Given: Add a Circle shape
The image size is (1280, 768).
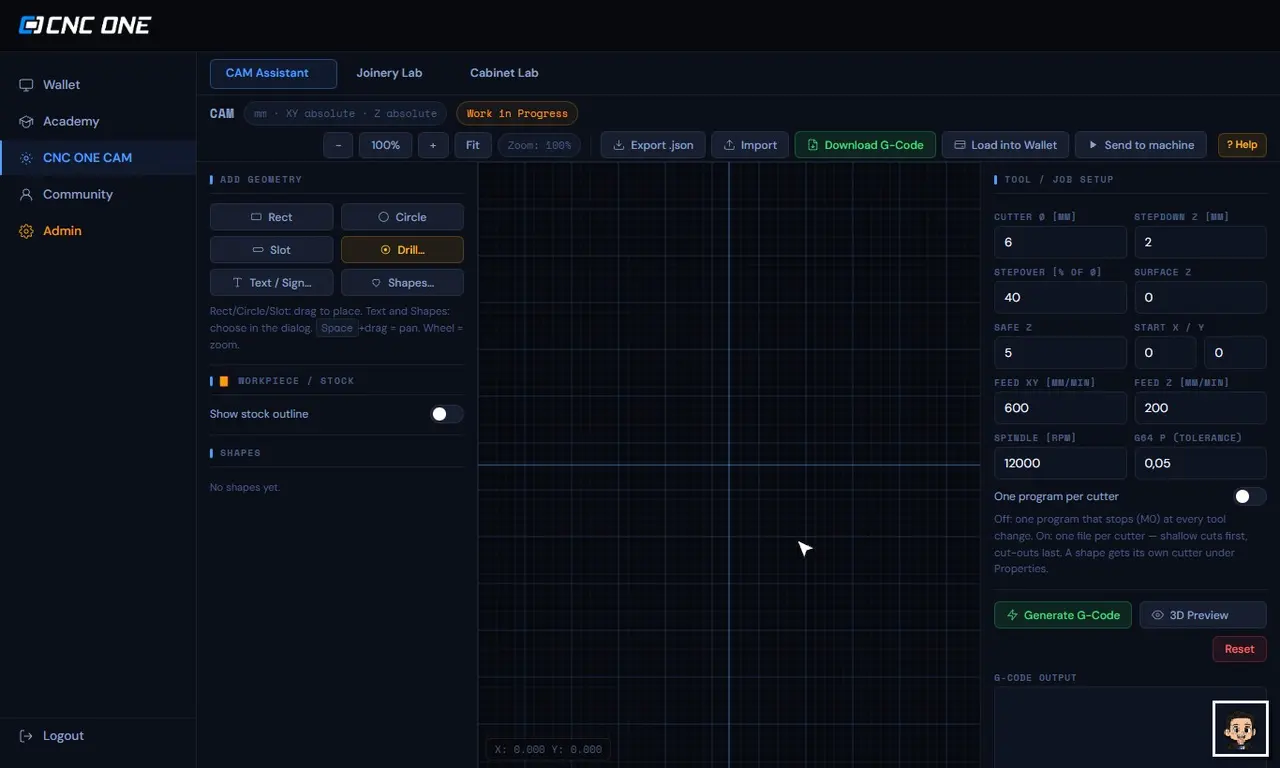Looking at the screenshot, I should point(402,217).
